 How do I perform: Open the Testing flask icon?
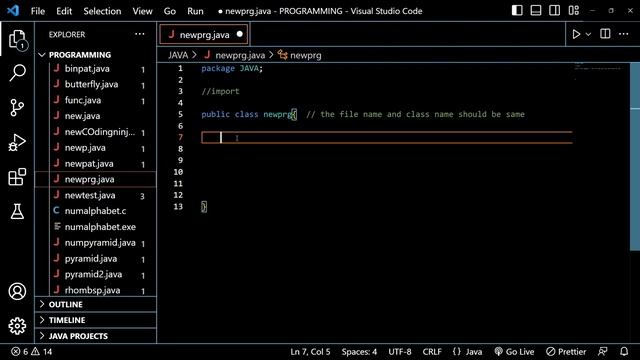point(17,211)
